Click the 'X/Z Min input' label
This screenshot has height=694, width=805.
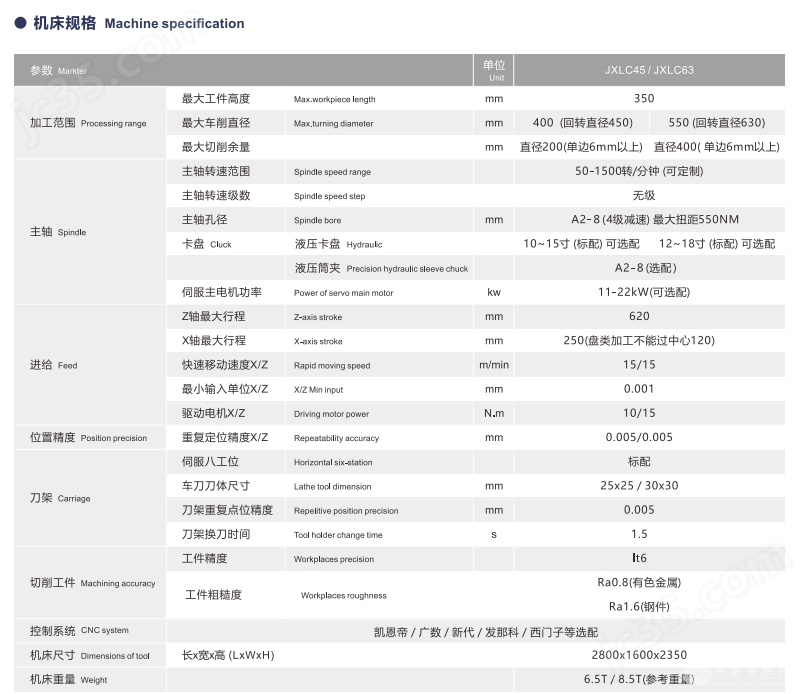[318, 390]
